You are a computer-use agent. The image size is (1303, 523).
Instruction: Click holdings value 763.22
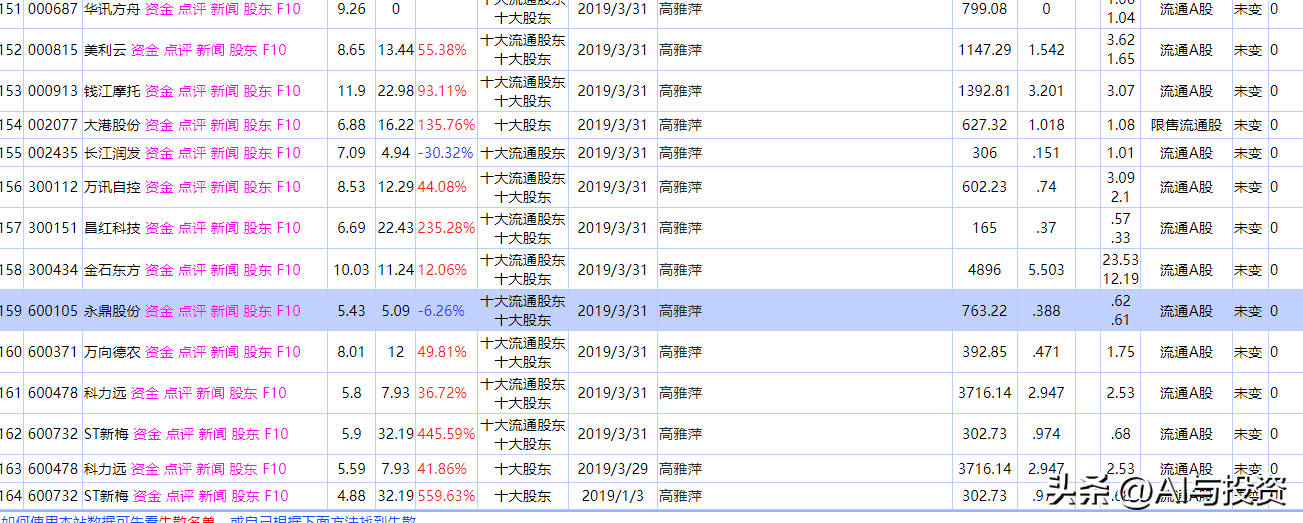tap(984, 311)
